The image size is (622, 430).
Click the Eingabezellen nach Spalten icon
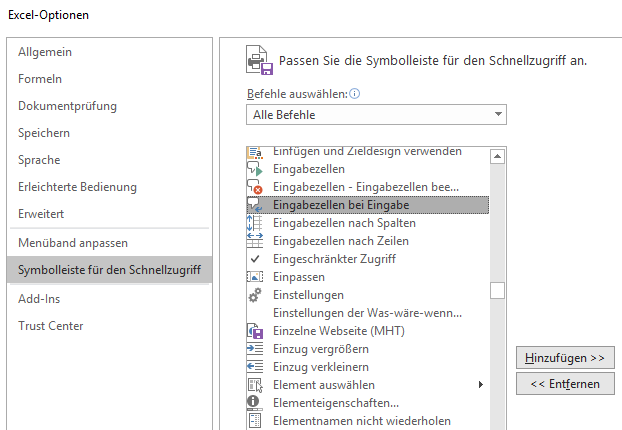(x=255, y=223)
